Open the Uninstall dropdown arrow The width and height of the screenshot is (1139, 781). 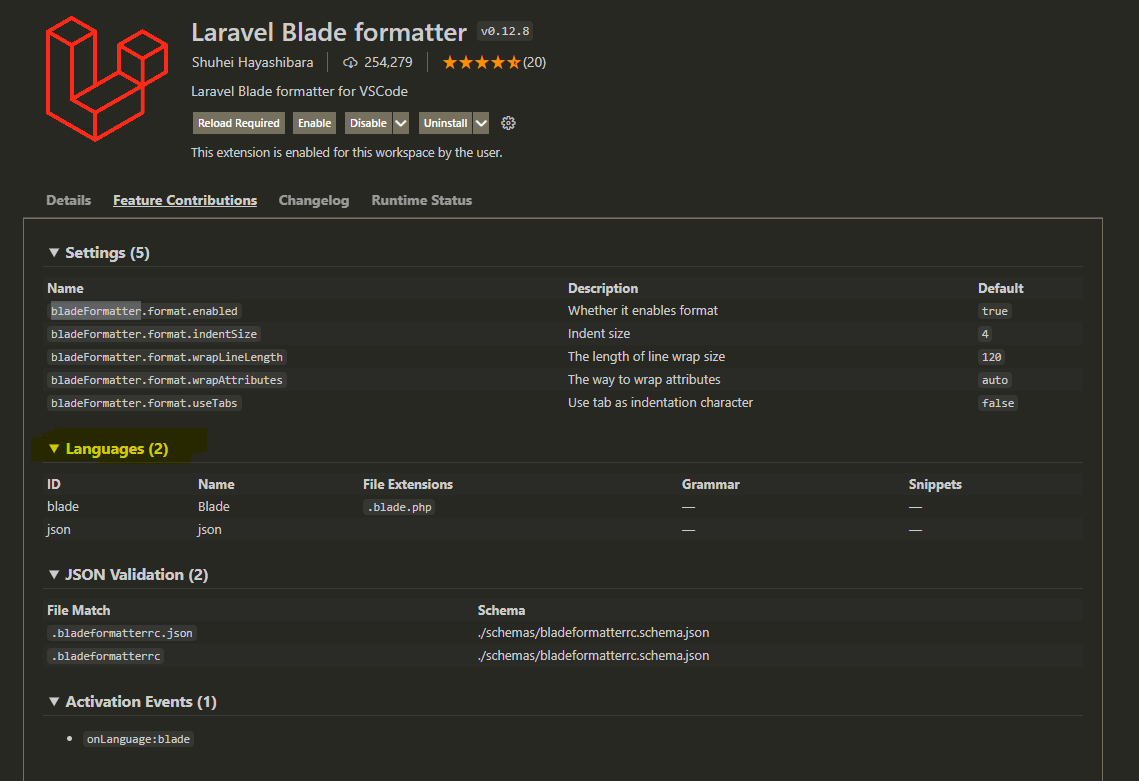481,124
